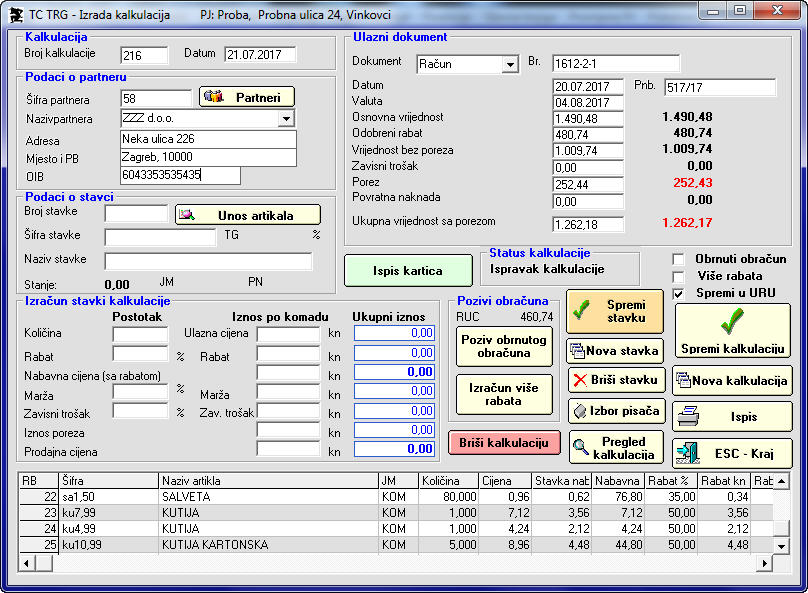
Task: Print using the Ispis button
Action: [x=732, y=416]
